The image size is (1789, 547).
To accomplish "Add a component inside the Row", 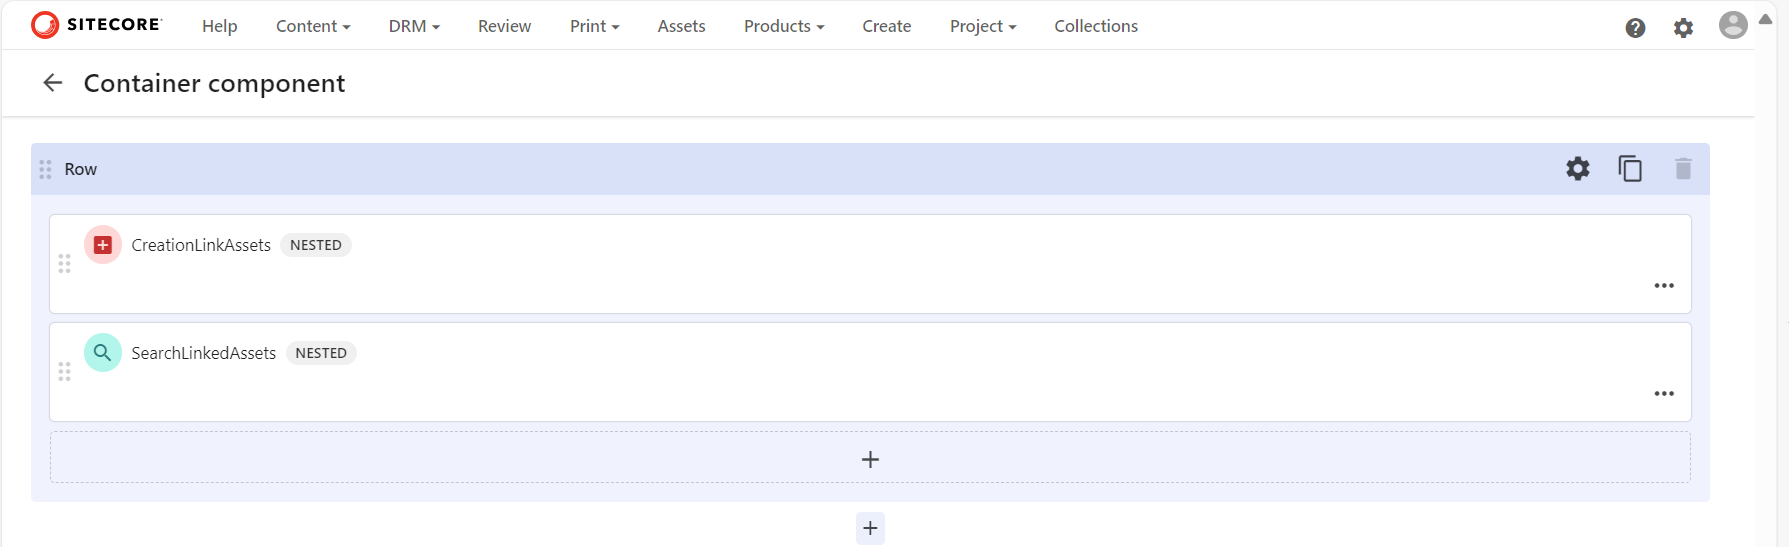I will (870, 459).
